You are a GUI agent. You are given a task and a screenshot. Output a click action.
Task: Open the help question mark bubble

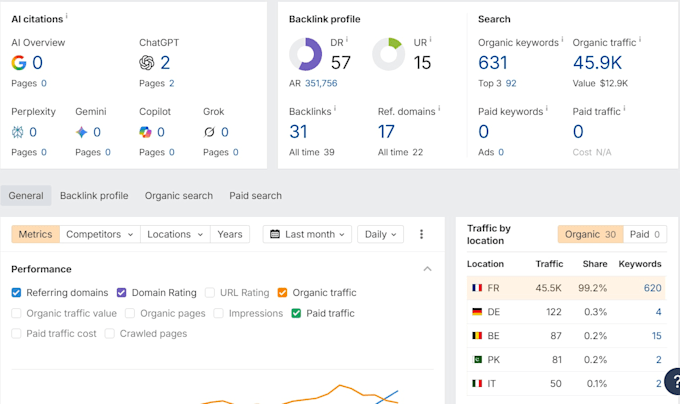point(674,381)
